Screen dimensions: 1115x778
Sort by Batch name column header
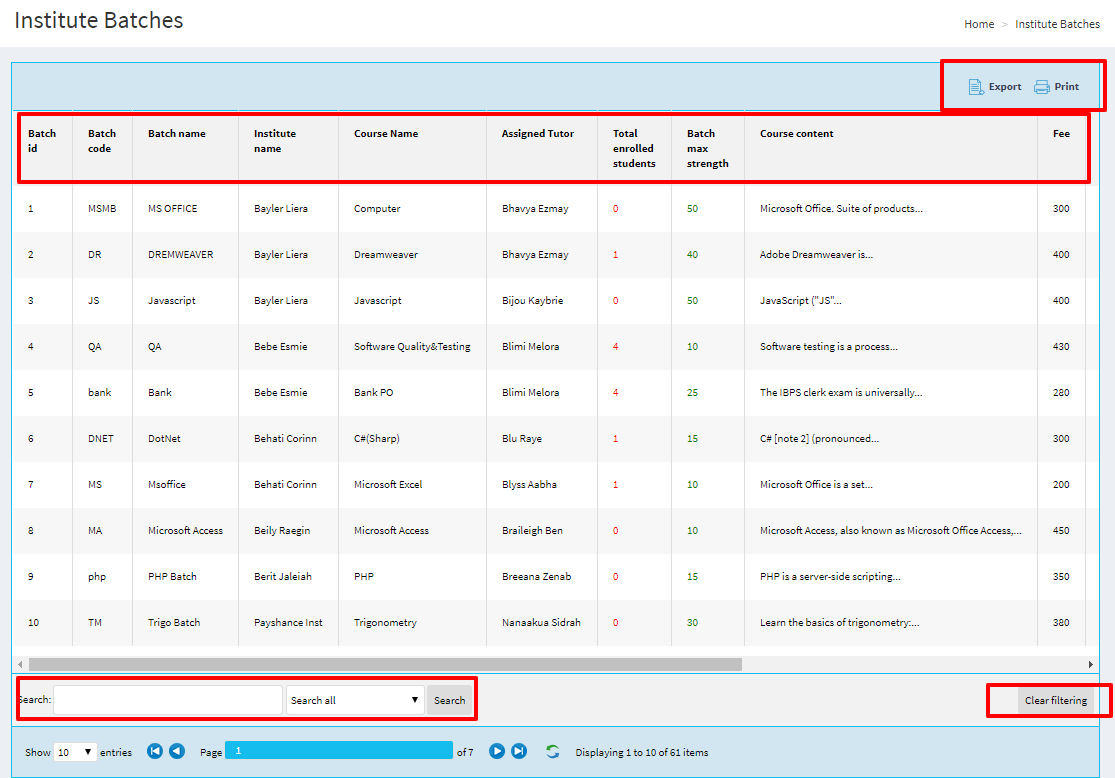point(177,134)
